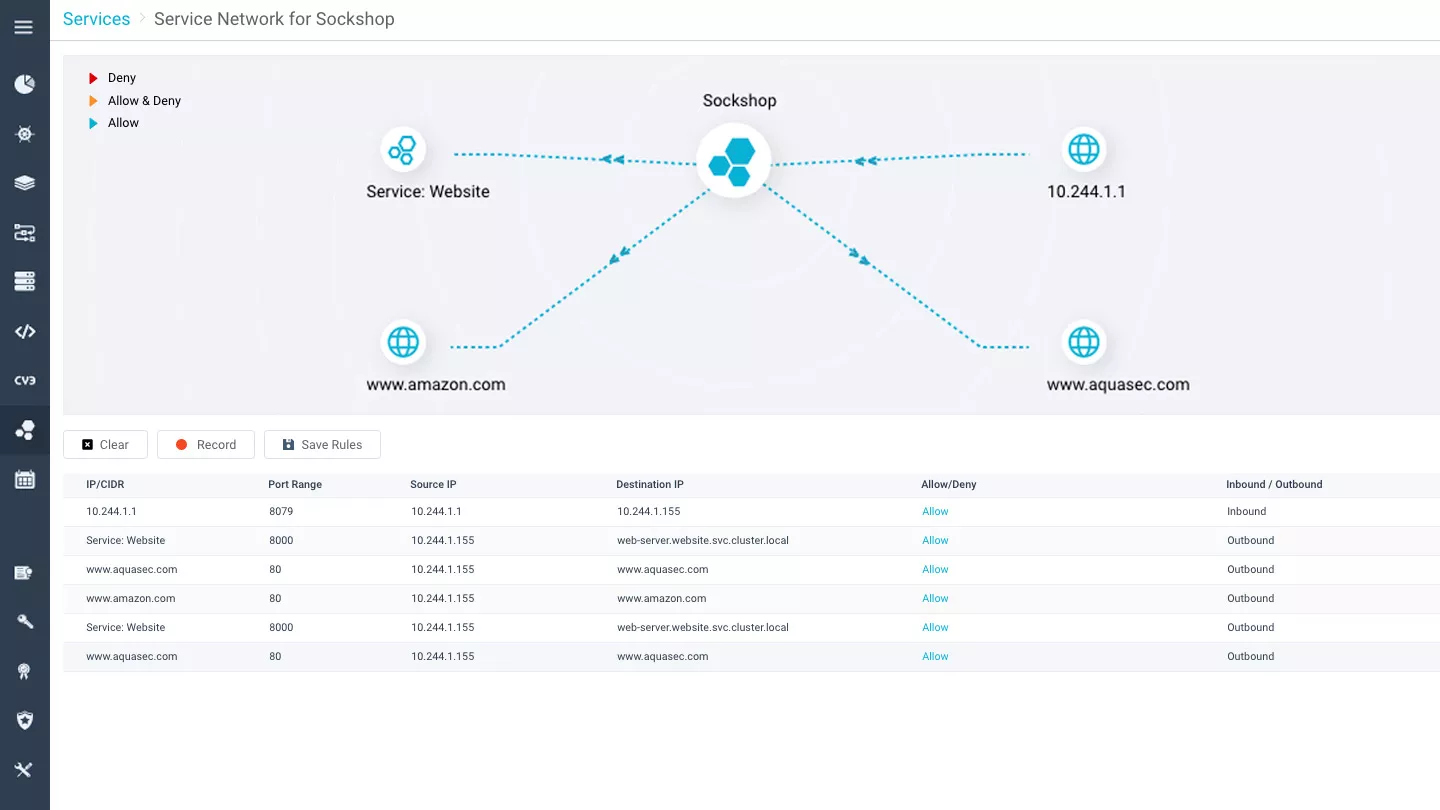Click the Kubernetes helm wheel sidebar icon
Image resolution: width=1440 pixels, height=810 pixels.
tap(24, 134)
